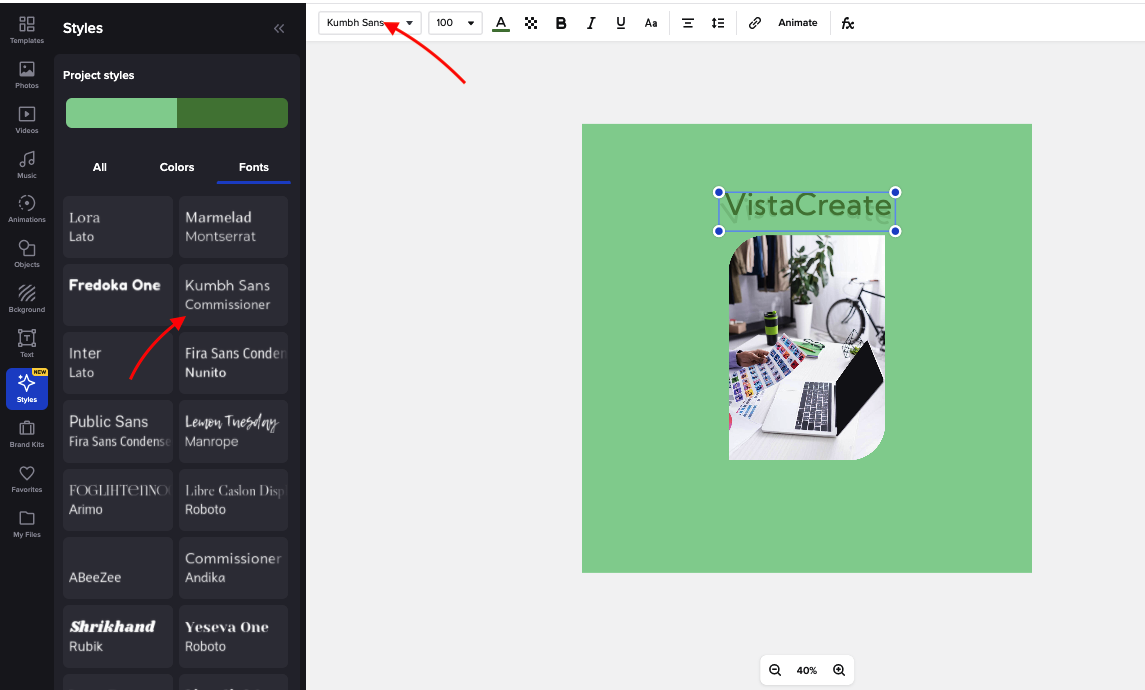Open the Photos sidebar section
This screenshot has width=1145, height=690.
[x=27, y=75]
